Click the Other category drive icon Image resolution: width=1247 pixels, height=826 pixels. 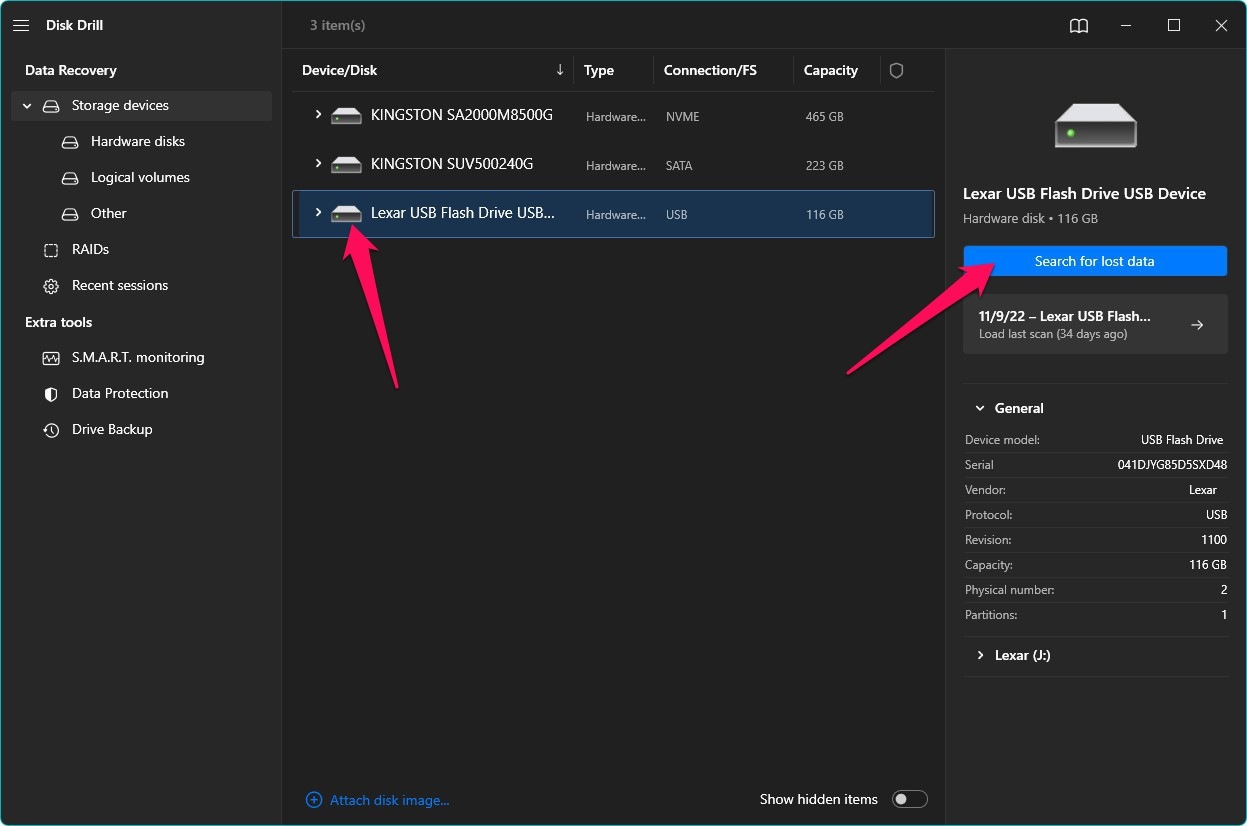70,214
